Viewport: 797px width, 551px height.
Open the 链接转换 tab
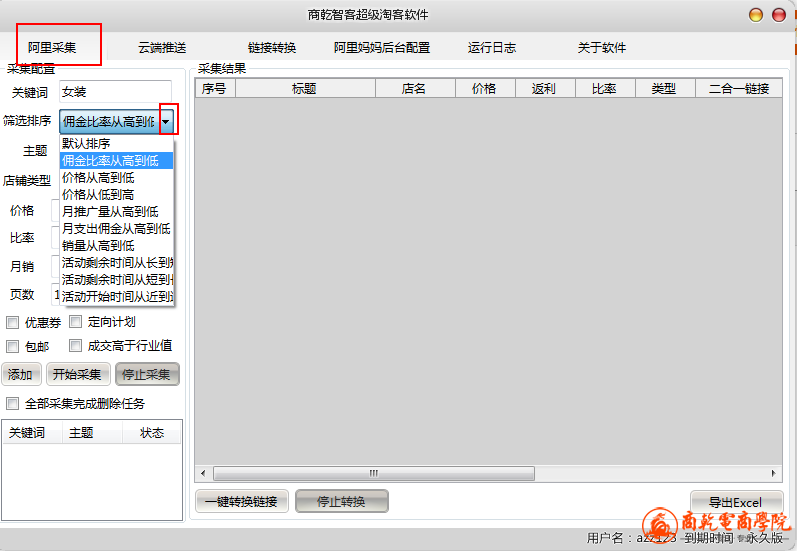272,48
